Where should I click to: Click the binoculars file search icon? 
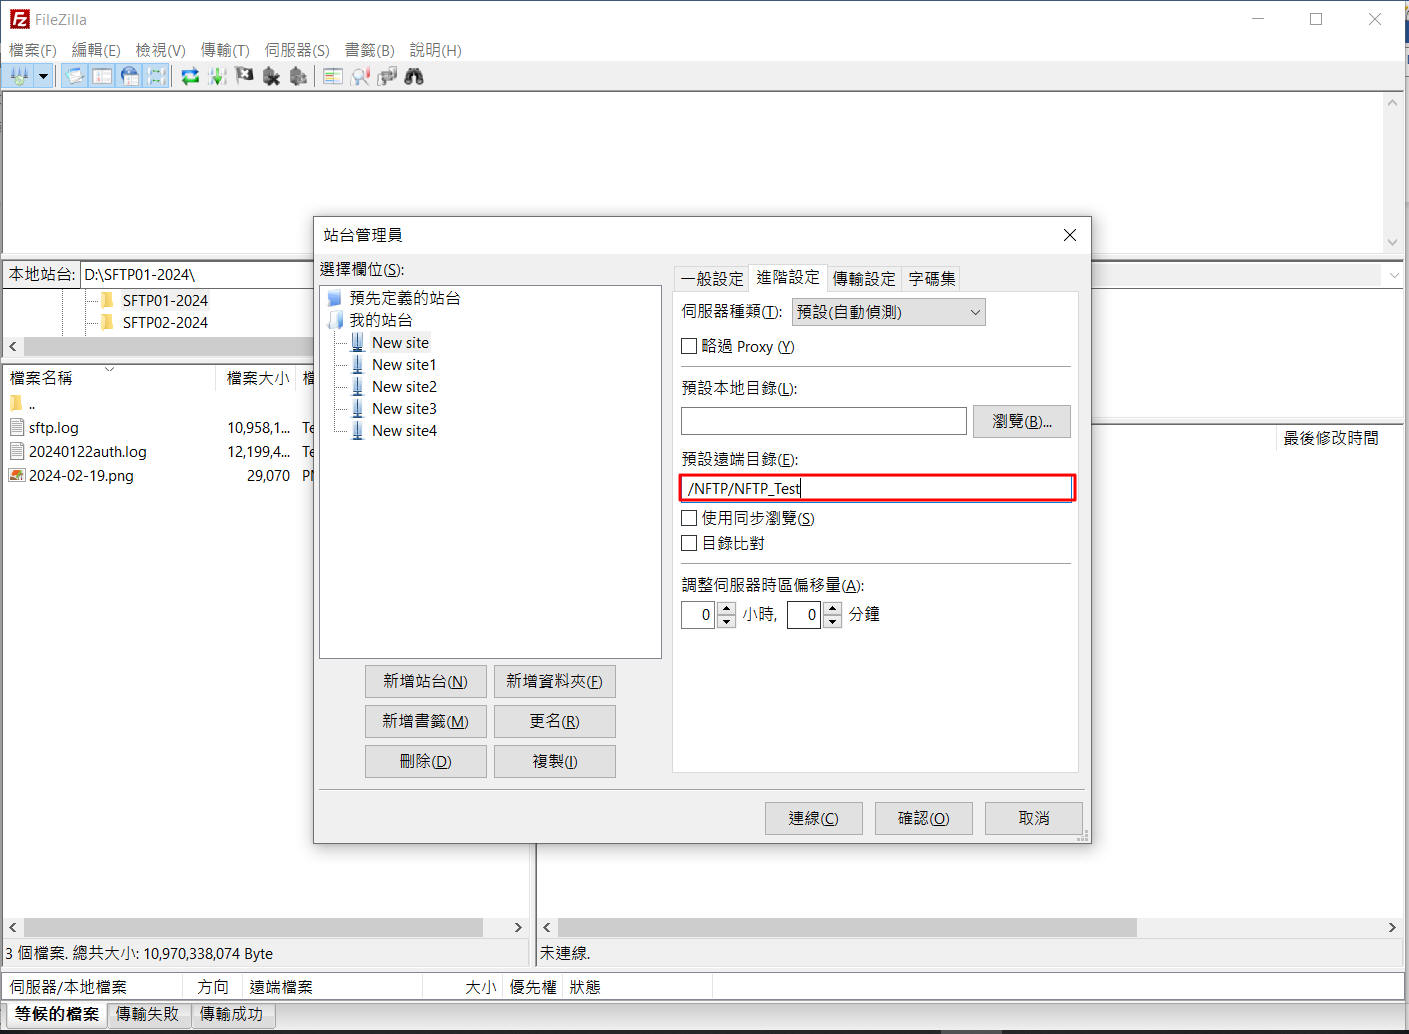click(414, 76)
